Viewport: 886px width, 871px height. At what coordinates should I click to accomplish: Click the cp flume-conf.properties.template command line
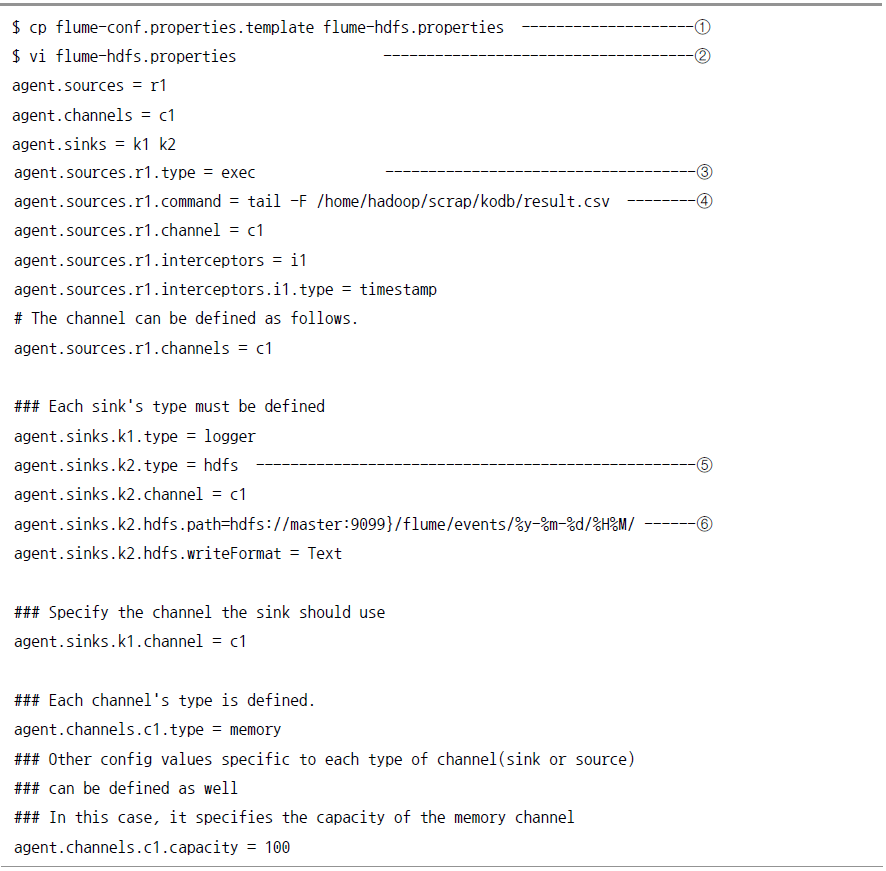(258, 28)
